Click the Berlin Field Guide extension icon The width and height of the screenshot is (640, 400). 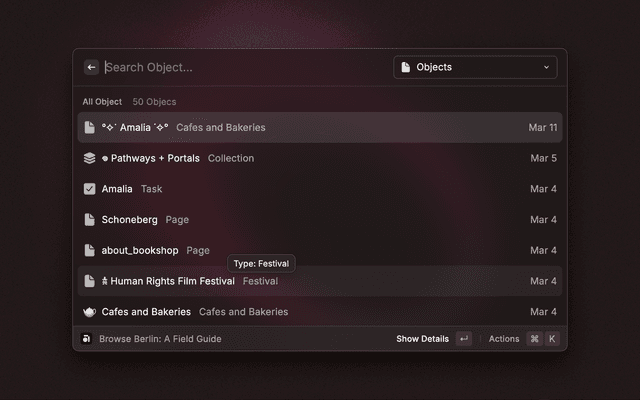[87, 339]
